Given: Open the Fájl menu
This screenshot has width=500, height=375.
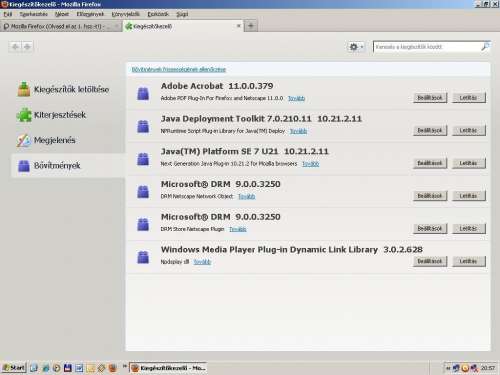Looking at the screenshot, I should (8, 14).
